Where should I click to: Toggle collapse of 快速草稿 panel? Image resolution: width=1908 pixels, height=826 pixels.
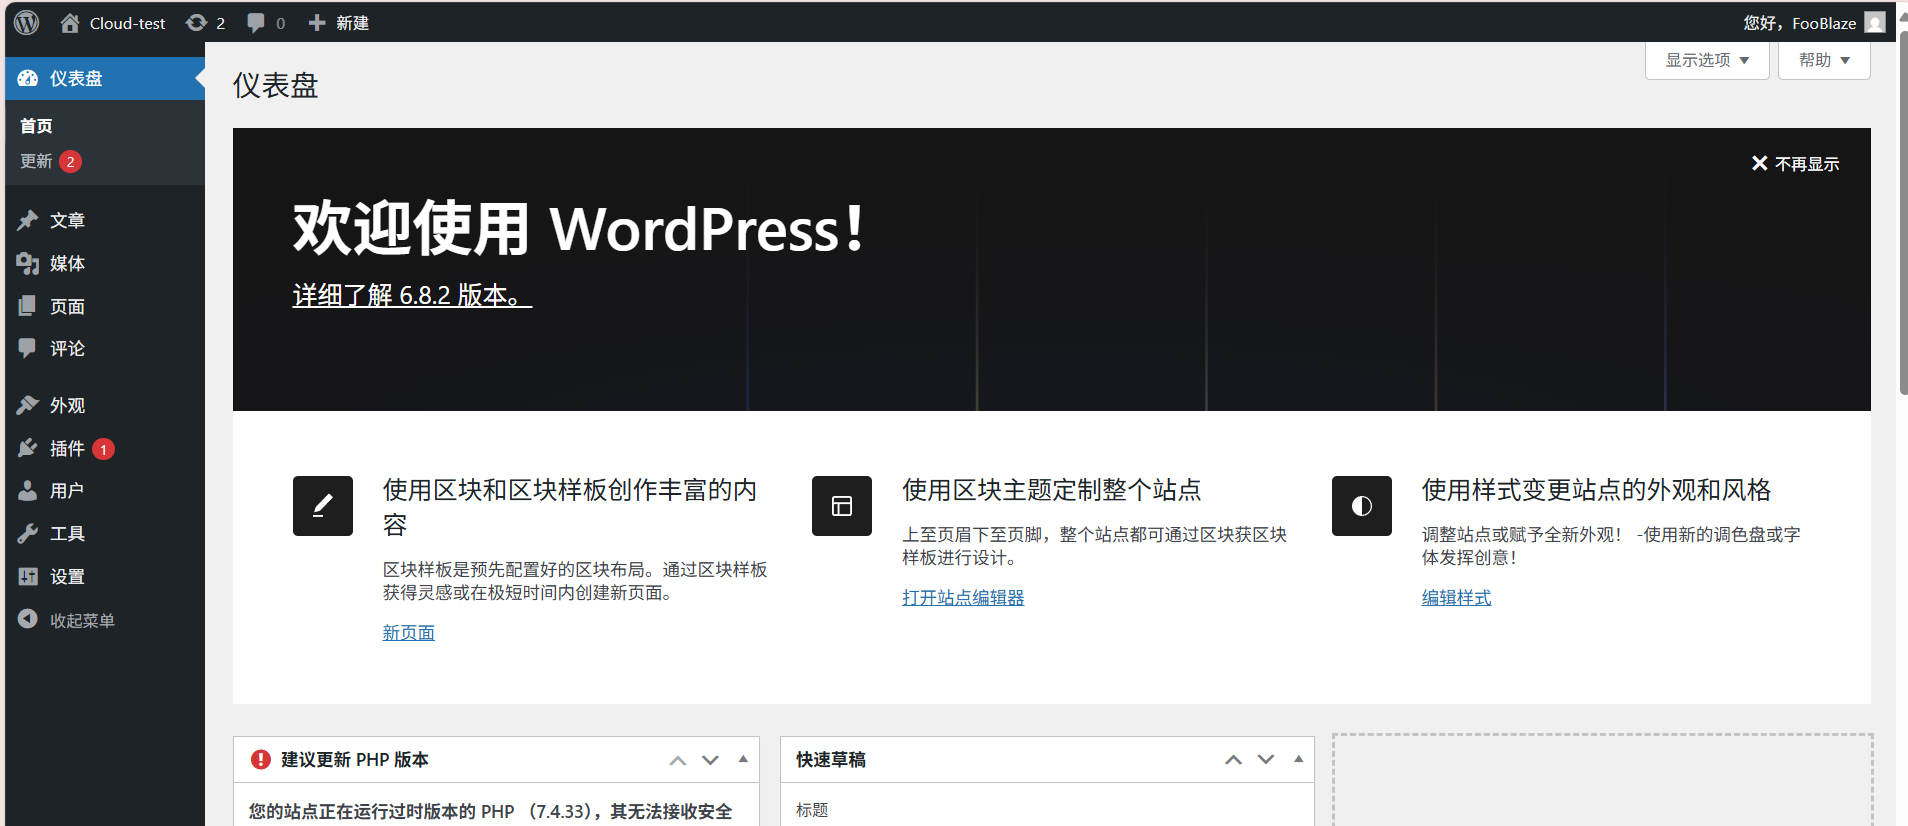coord(1298,759)
